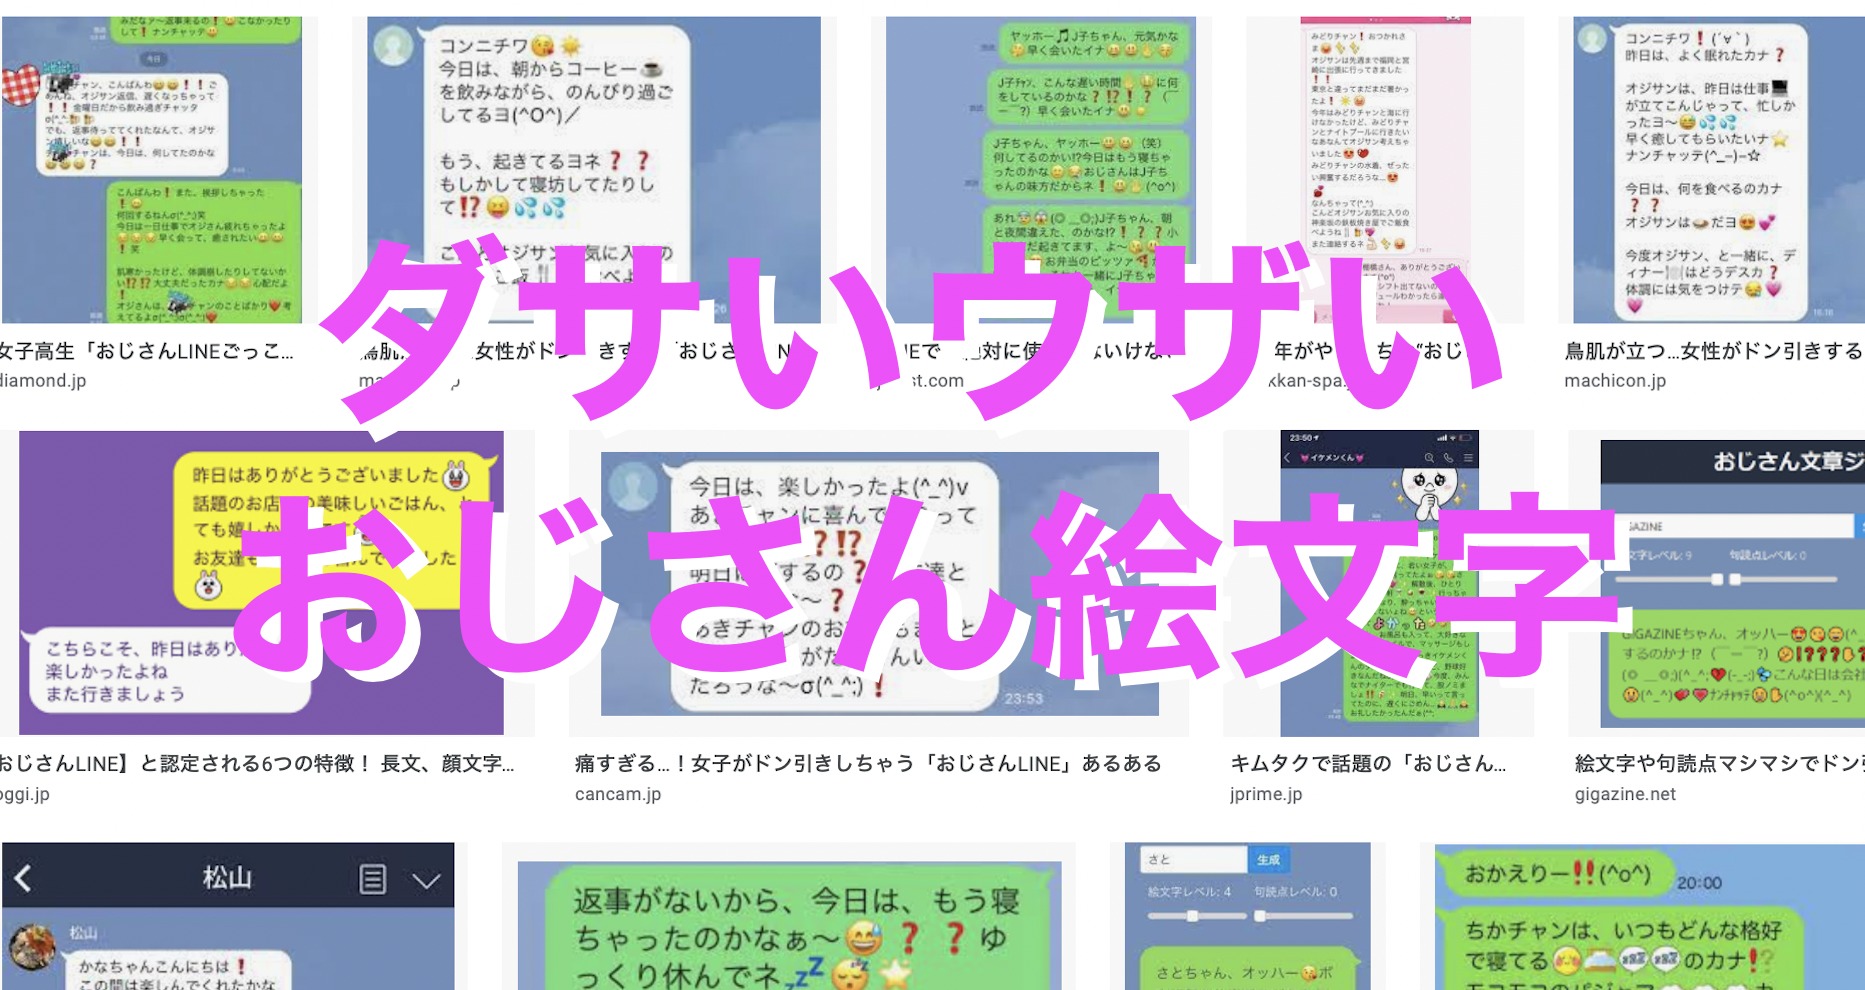1865x990 pixels.
Task: Tap the phone icon in イケメンくん chat
Action: coord(1448,458)
